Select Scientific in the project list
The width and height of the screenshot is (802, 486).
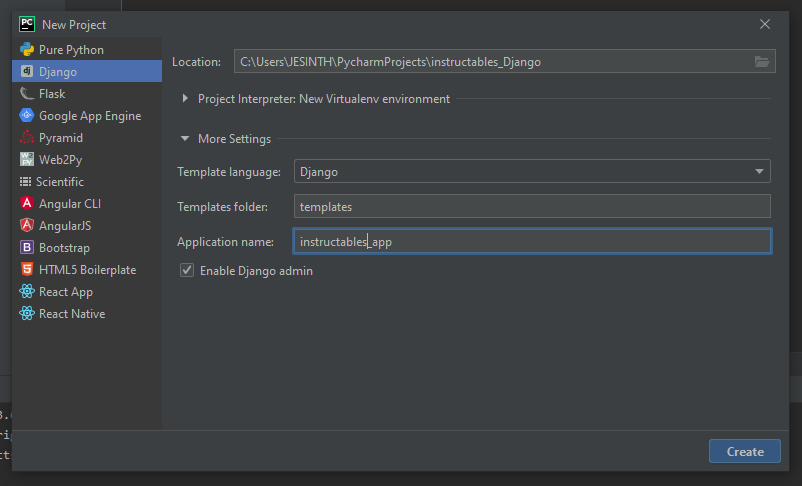(x=60, y=182)
